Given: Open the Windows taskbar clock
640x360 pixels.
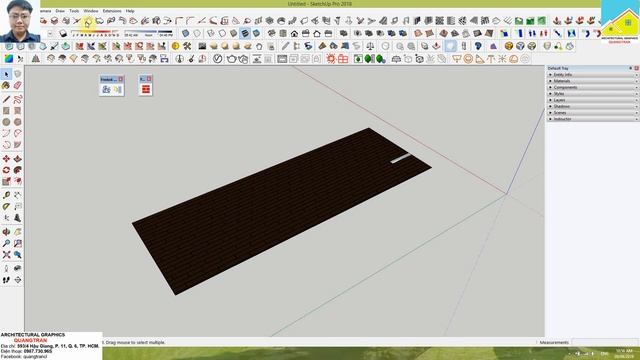Looking at the screenshot, I should pyautogui.click(x=624, y=353).
